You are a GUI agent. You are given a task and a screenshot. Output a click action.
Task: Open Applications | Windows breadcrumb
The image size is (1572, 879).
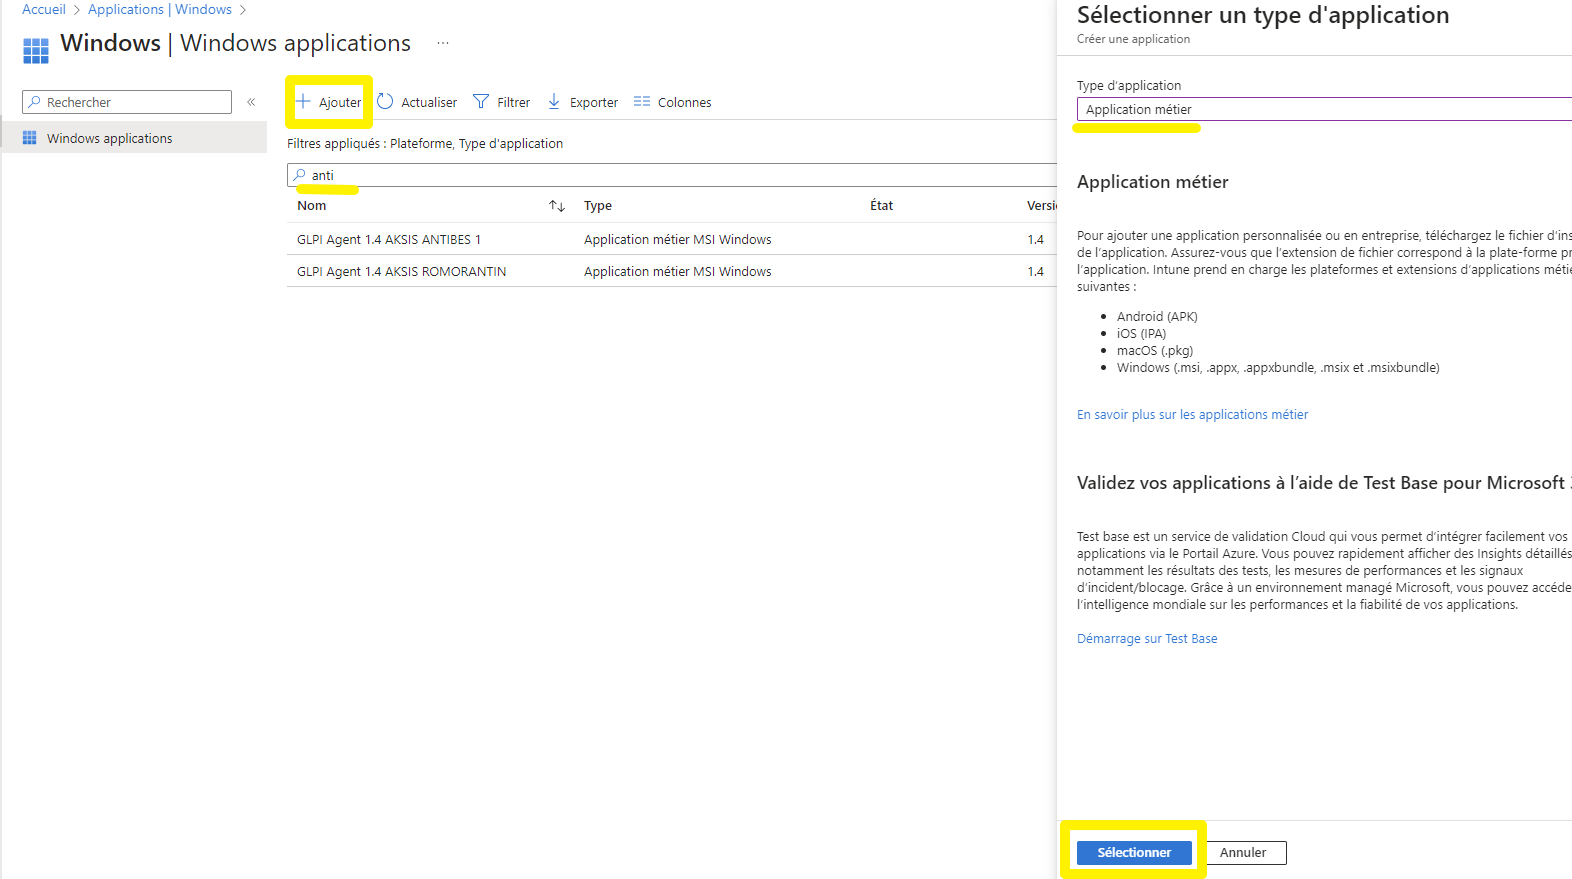tap(160, 9)
